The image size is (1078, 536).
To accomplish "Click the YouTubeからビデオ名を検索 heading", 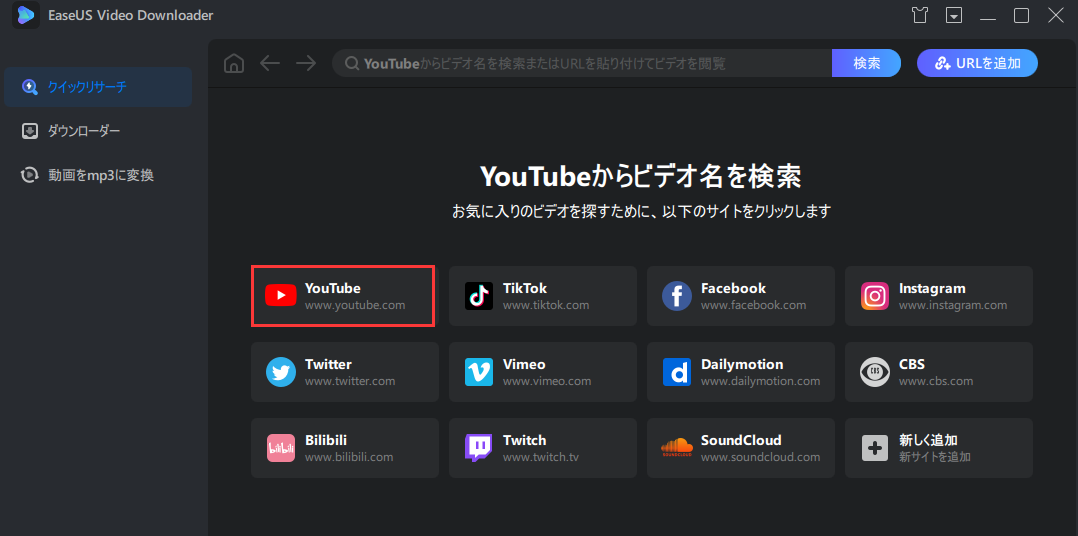I will tap(641, 177).
